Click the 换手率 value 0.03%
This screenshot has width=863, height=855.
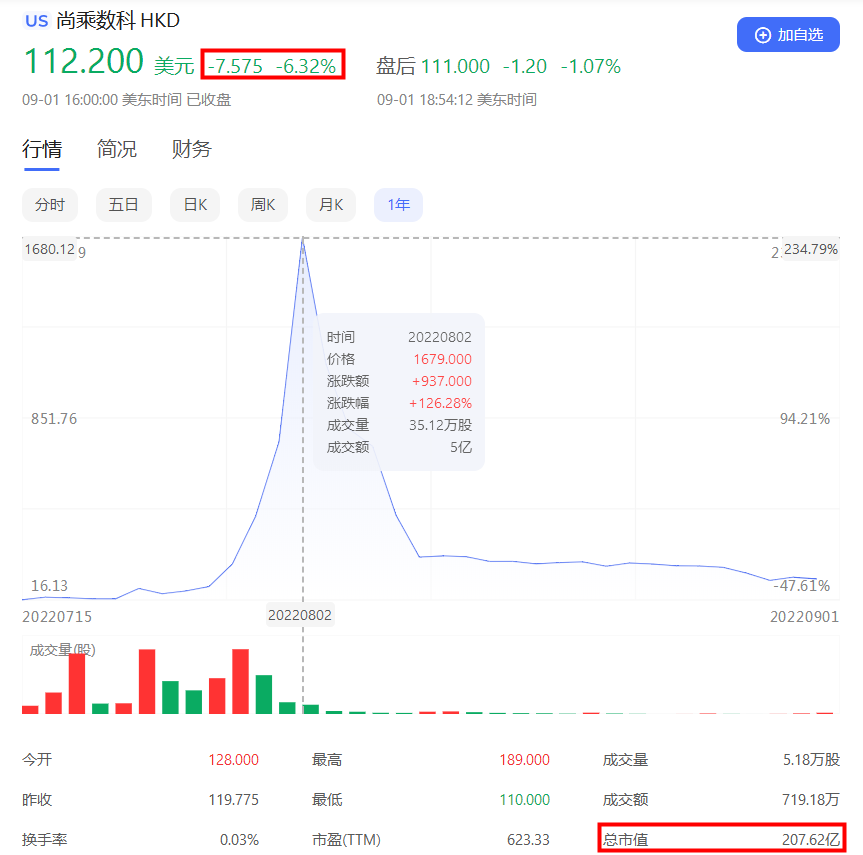(x=239, y=840)
